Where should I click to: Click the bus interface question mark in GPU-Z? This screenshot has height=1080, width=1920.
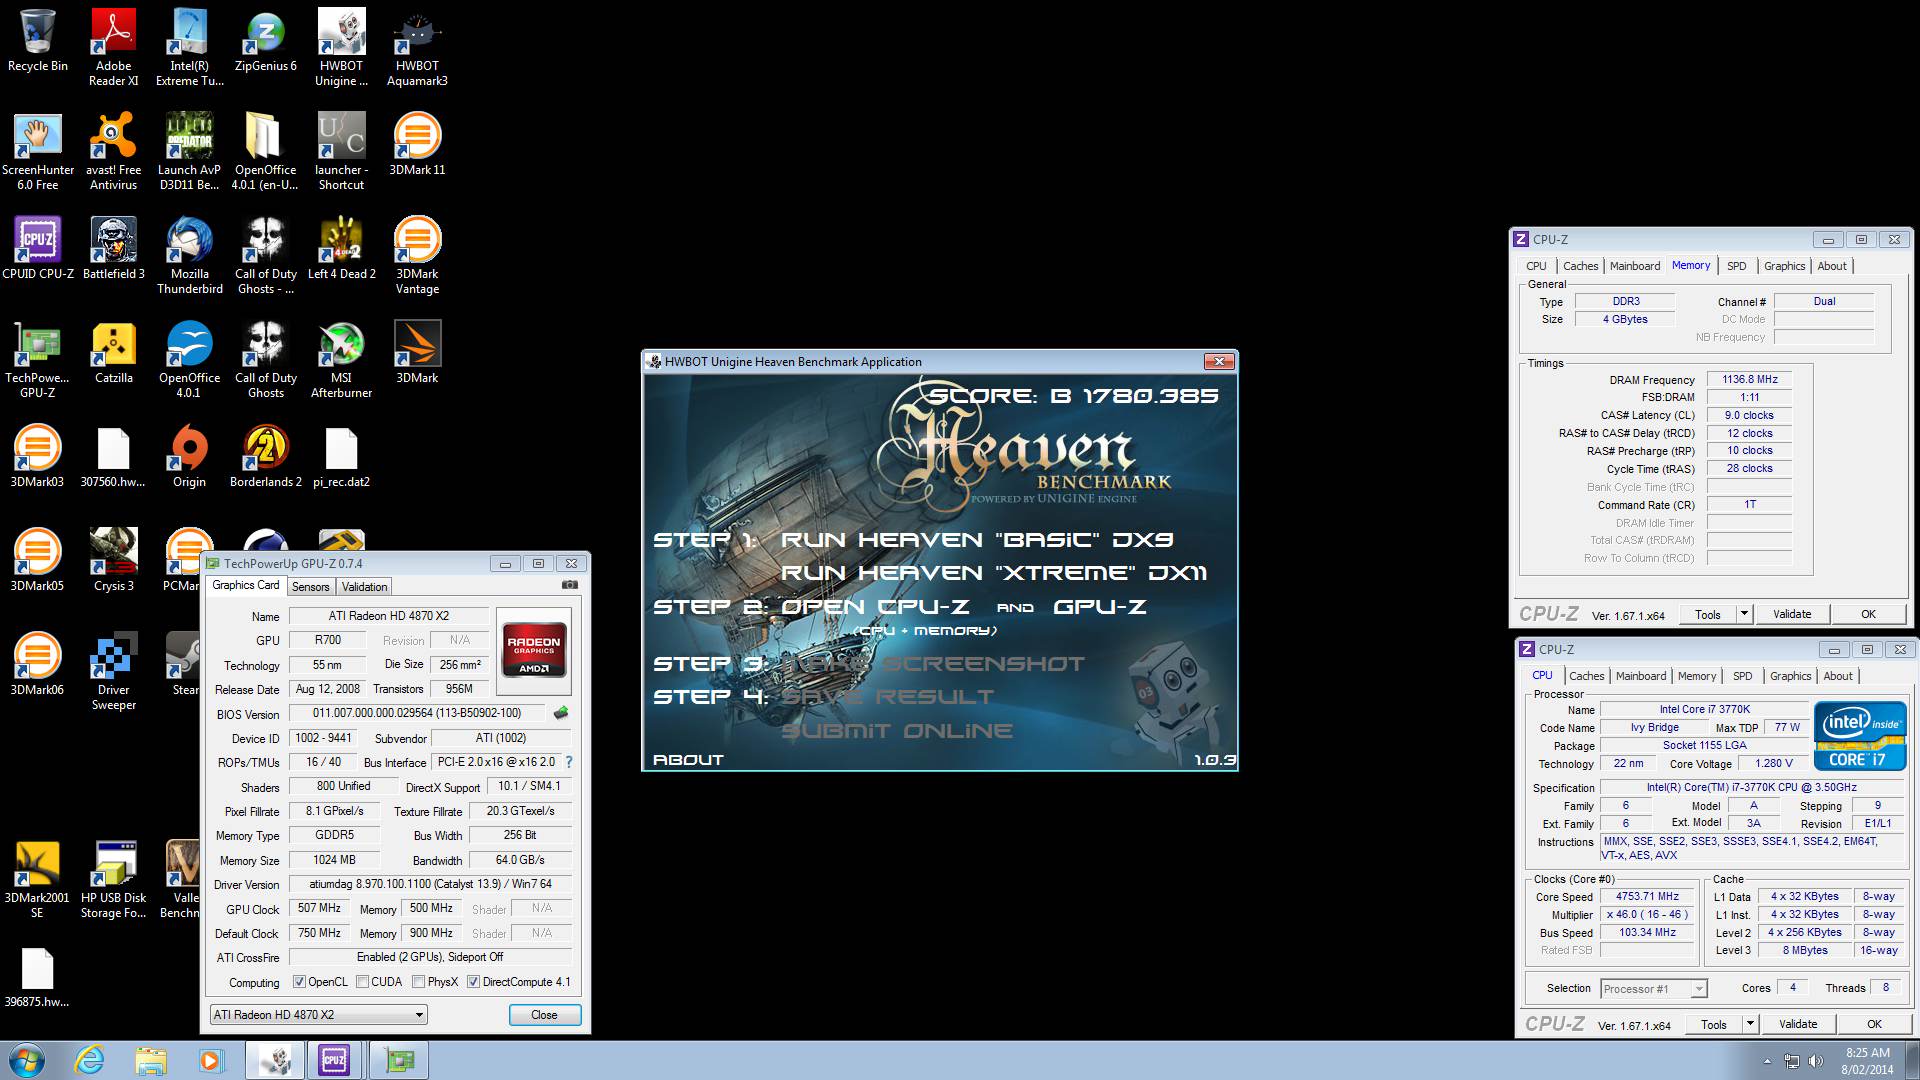569,762
